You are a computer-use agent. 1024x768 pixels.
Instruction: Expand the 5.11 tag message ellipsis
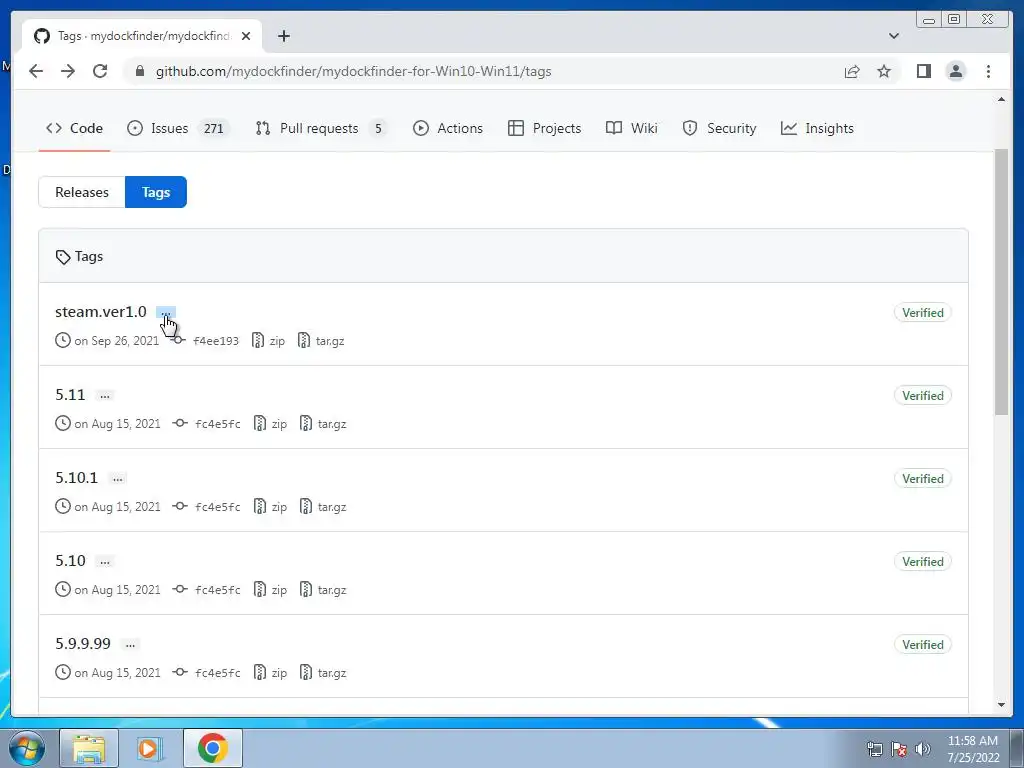click(x=104, y=396)
